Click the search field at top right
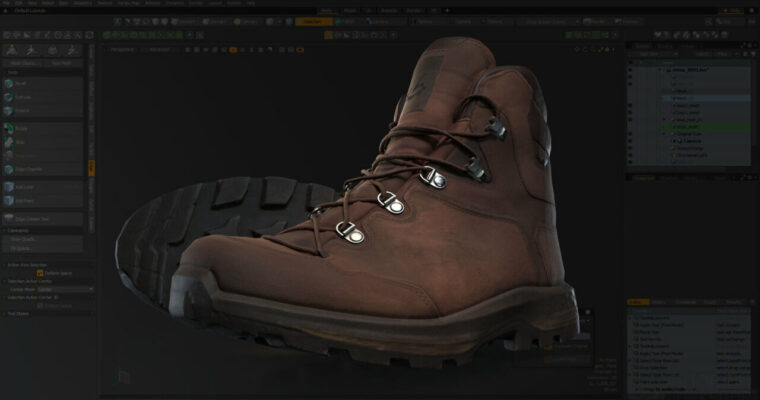Screen dimensions: 760x400 click(x=729, y=22)
